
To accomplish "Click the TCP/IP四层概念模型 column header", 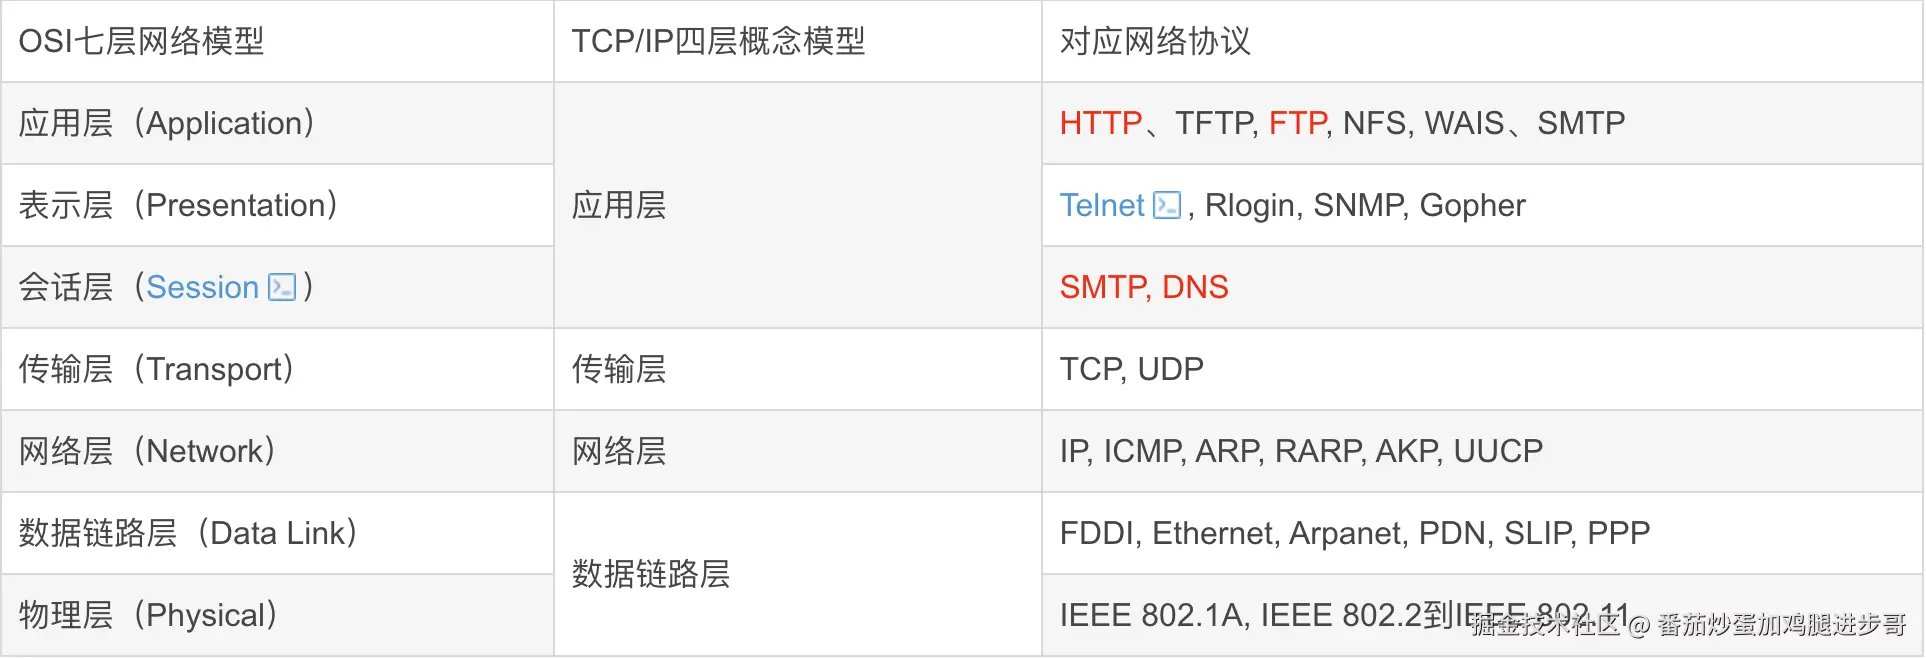I will click(718, 41).
